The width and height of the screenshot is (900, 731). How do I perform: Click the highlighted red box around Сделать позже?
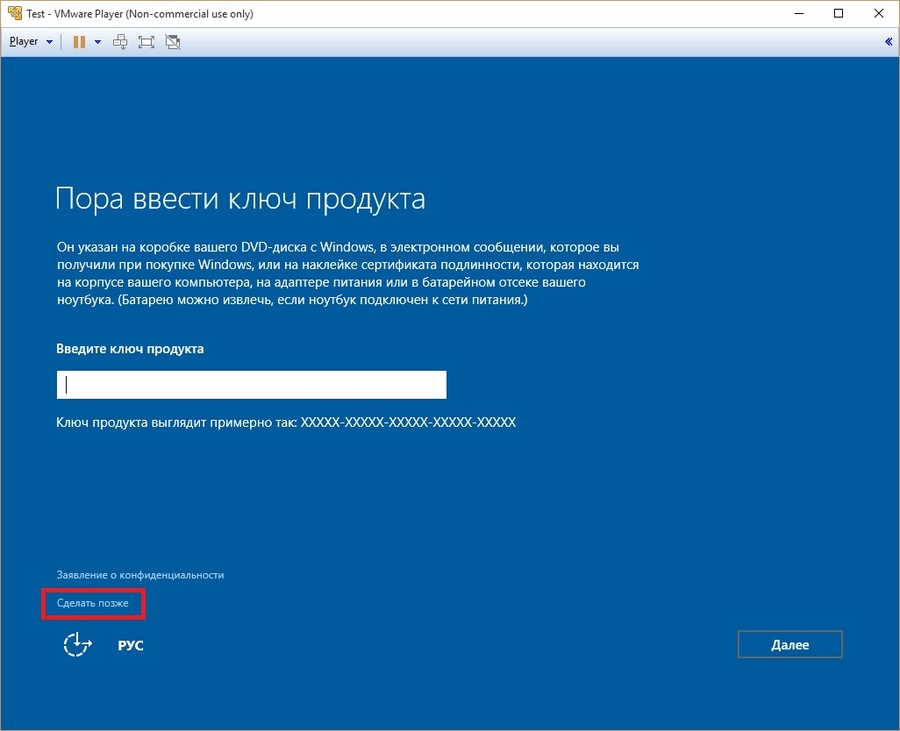92,604
